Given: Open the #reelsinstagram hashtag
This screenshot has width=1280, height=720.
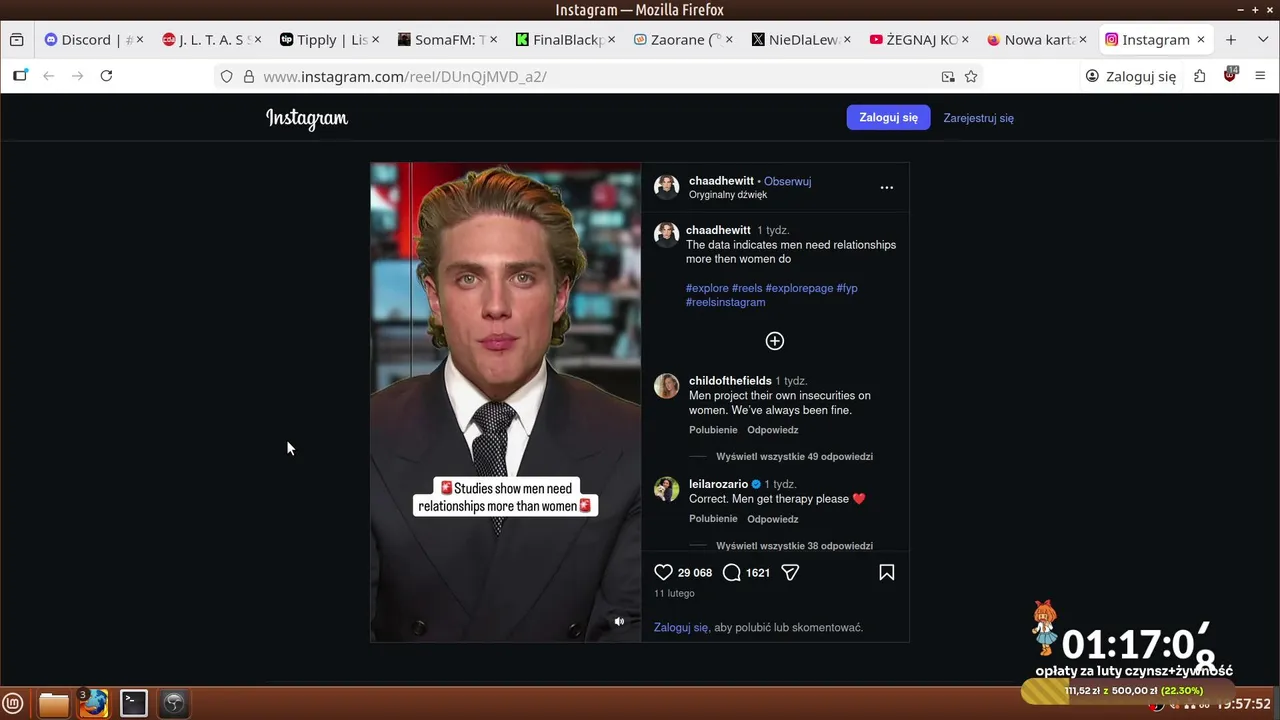Looking at the screenshot, I should click(725, 302).
